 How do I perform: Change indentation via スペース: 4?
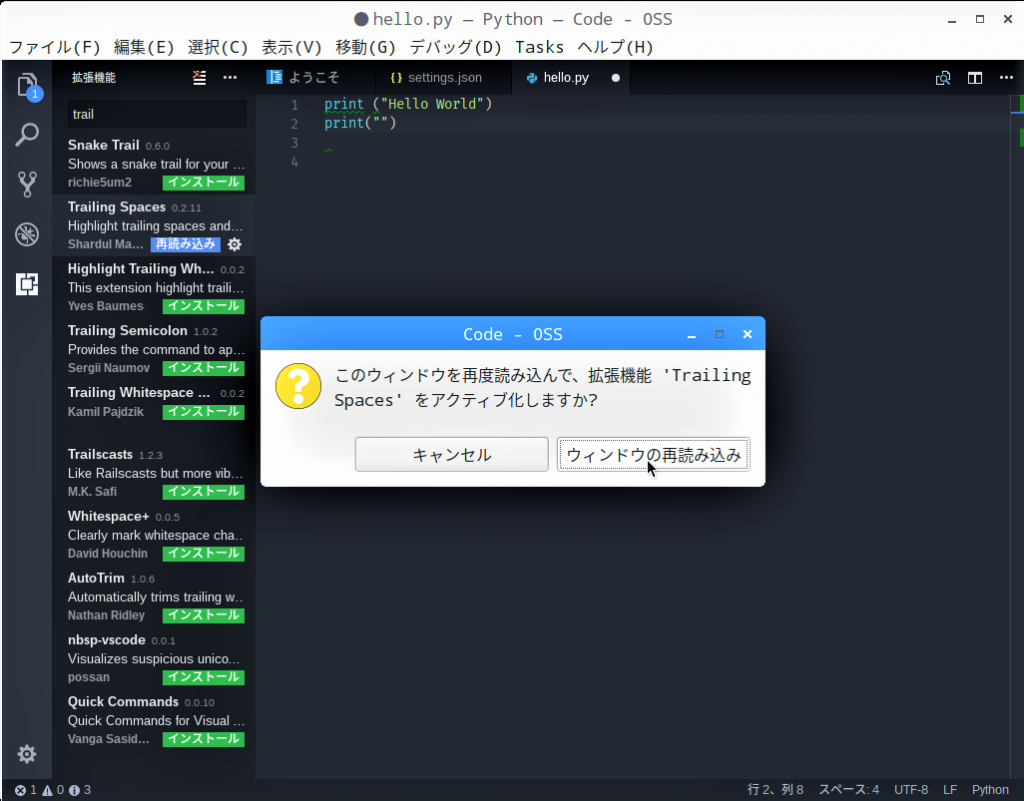[x=849, y=790]
